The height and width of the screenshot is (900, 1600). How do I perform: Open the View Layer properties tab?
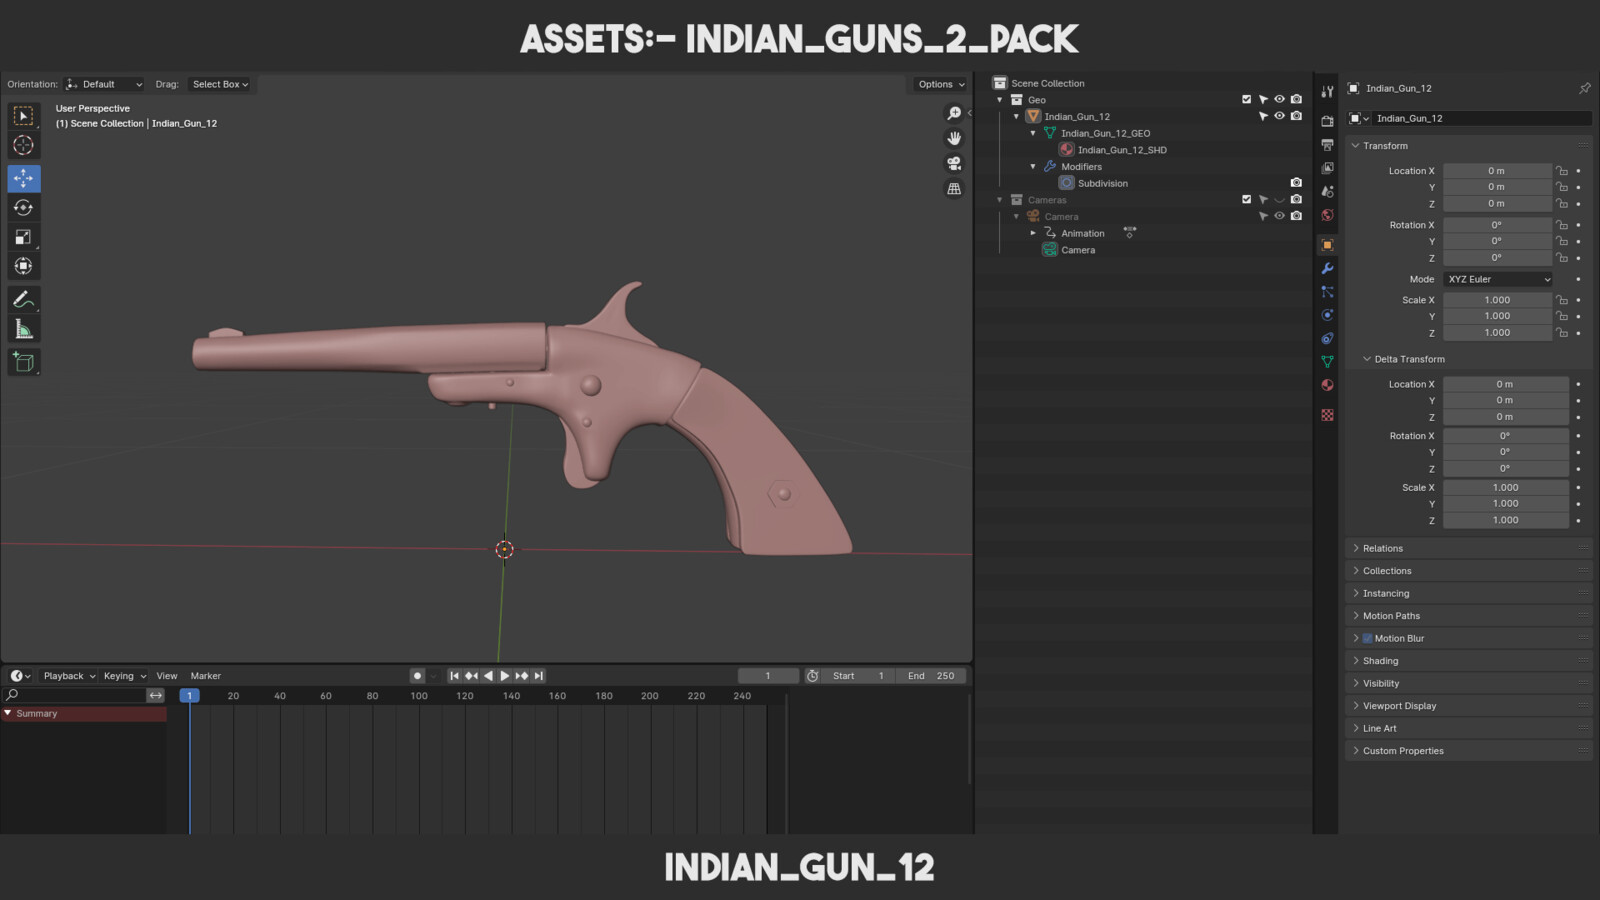click(x=1327, y=168)
